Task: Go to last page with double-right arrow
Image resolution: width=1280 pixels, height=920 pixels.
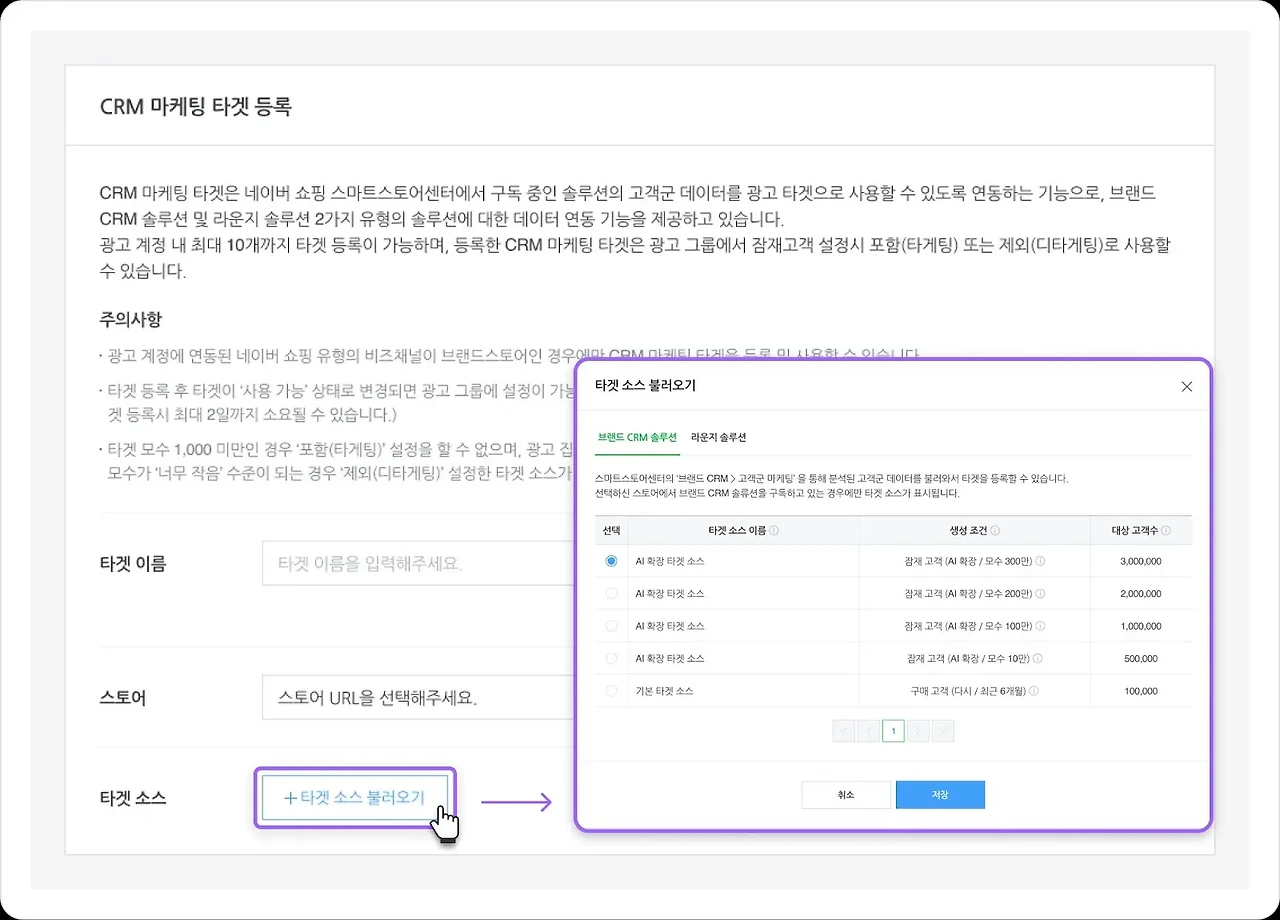Action: click(x=943, y=731)
